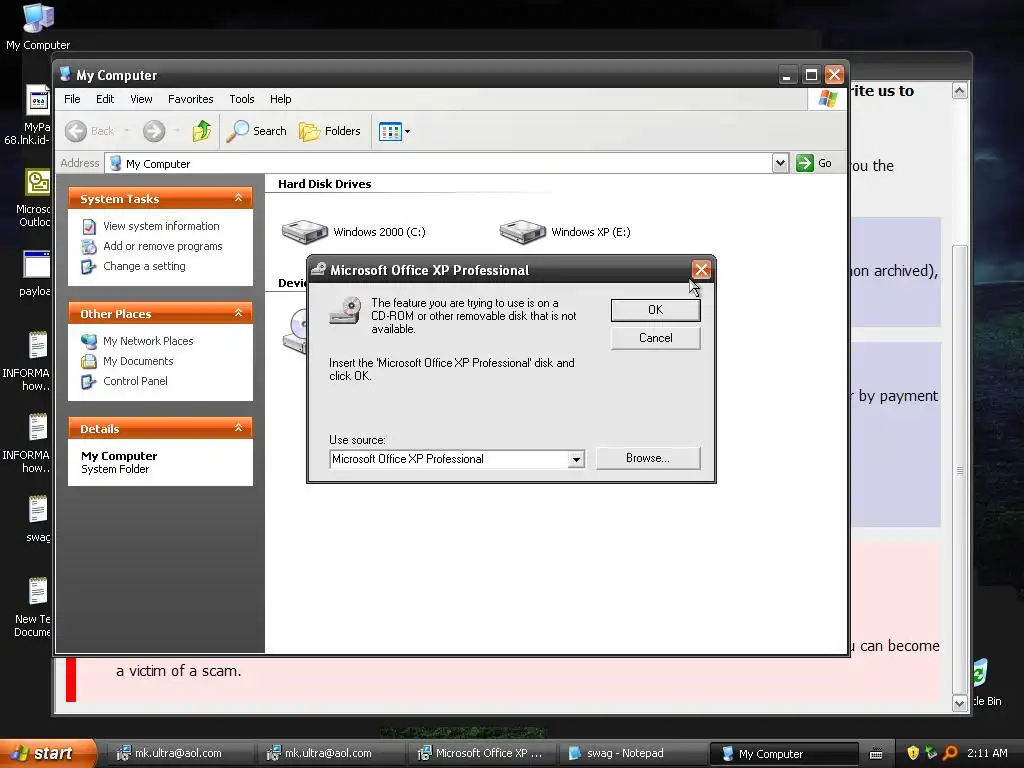Click the Back toolbar button

click(x=90, y=131)
